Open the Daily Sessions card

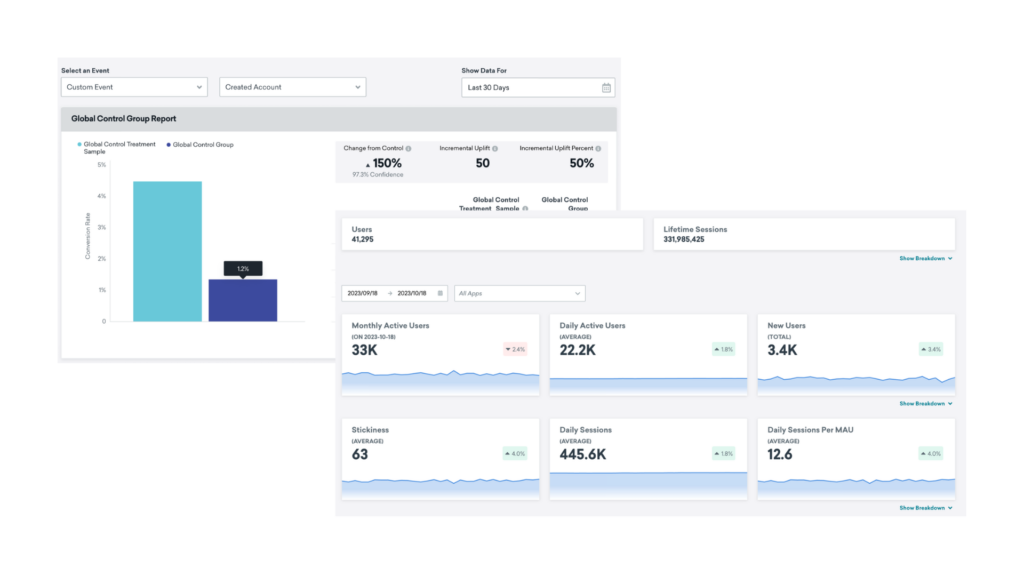[648, 459]
